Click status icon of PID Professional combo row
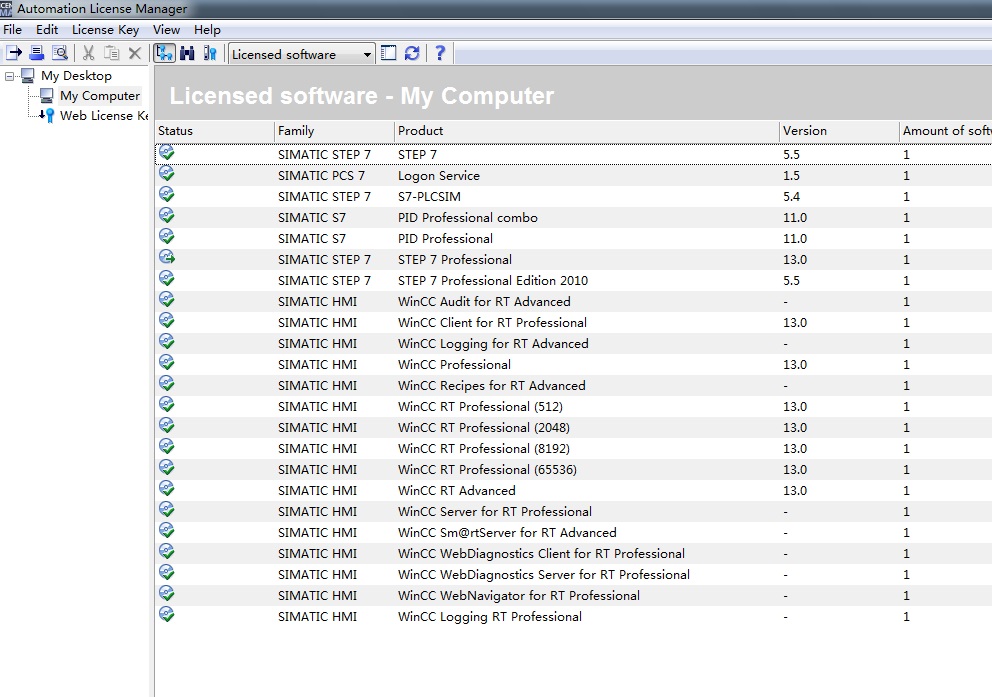 (x=166, y=216)
